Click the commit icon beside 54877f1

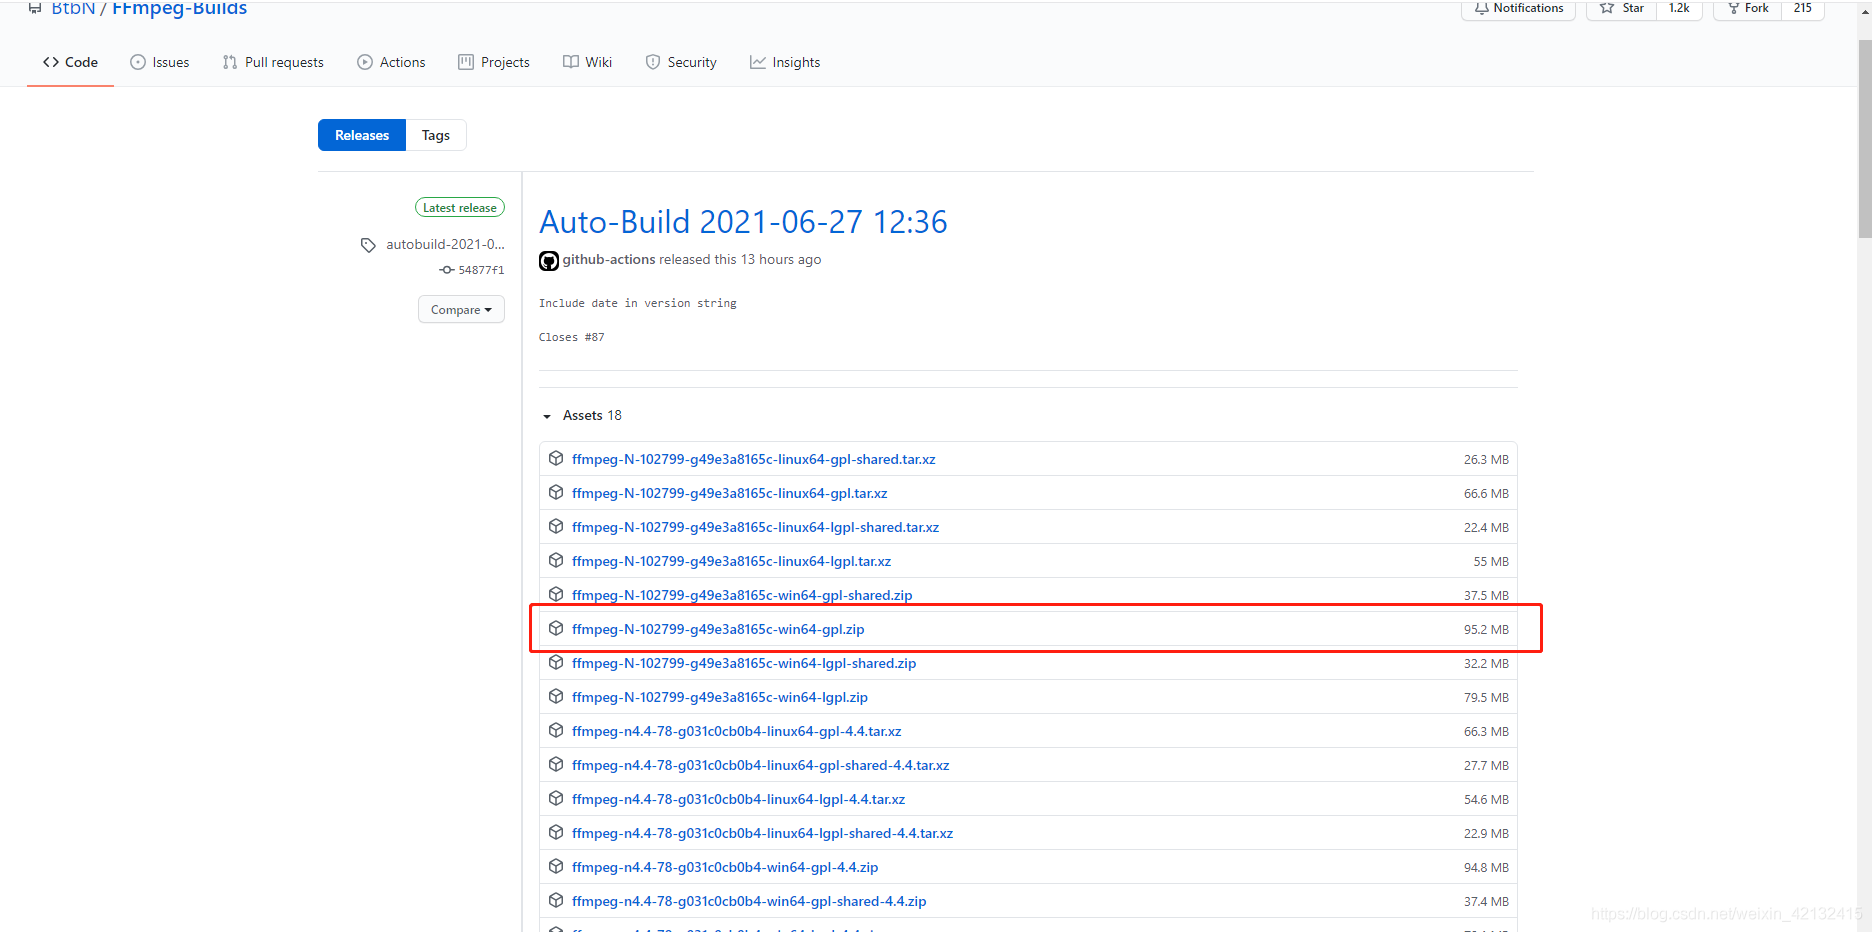tap(447, 270)
